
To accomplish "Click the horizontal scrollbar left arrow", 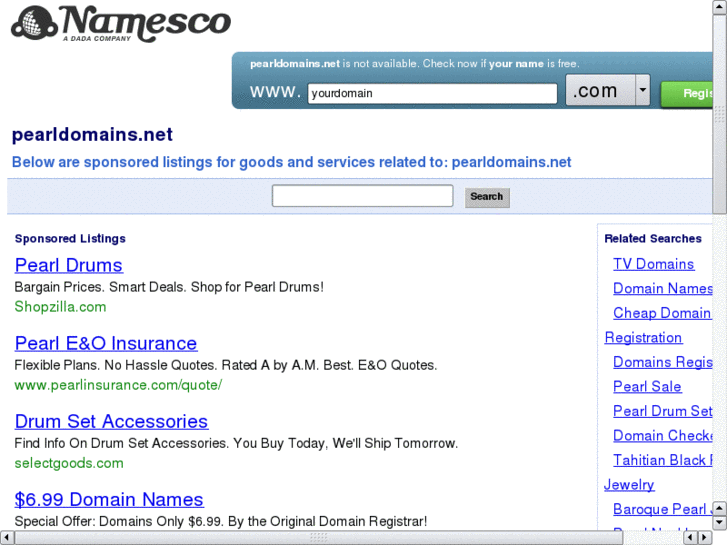I will click(6, 538).
